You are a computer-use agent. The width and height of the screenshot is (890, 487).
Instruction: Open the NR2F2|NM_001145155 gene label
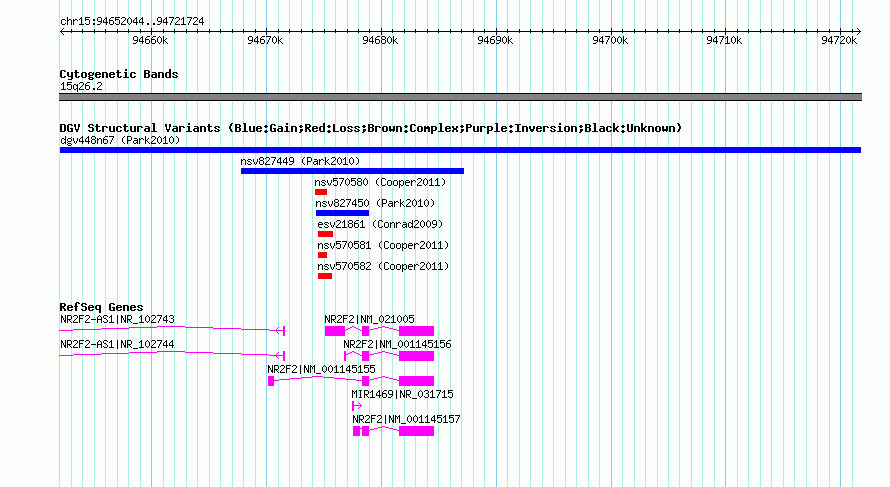coord(321,369)
